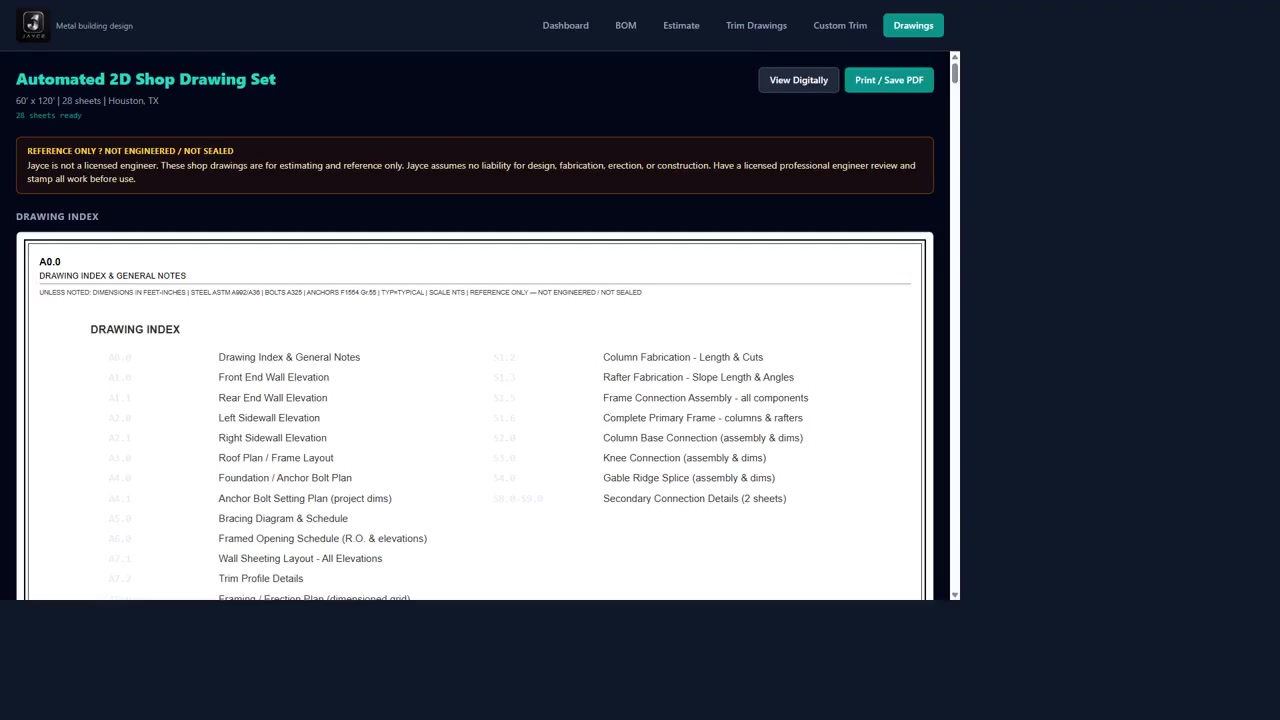Viewport: 1280px width, 720px height.
Task: Click 'Gable Ridge Splice' entry
Action: pos(689,478)
